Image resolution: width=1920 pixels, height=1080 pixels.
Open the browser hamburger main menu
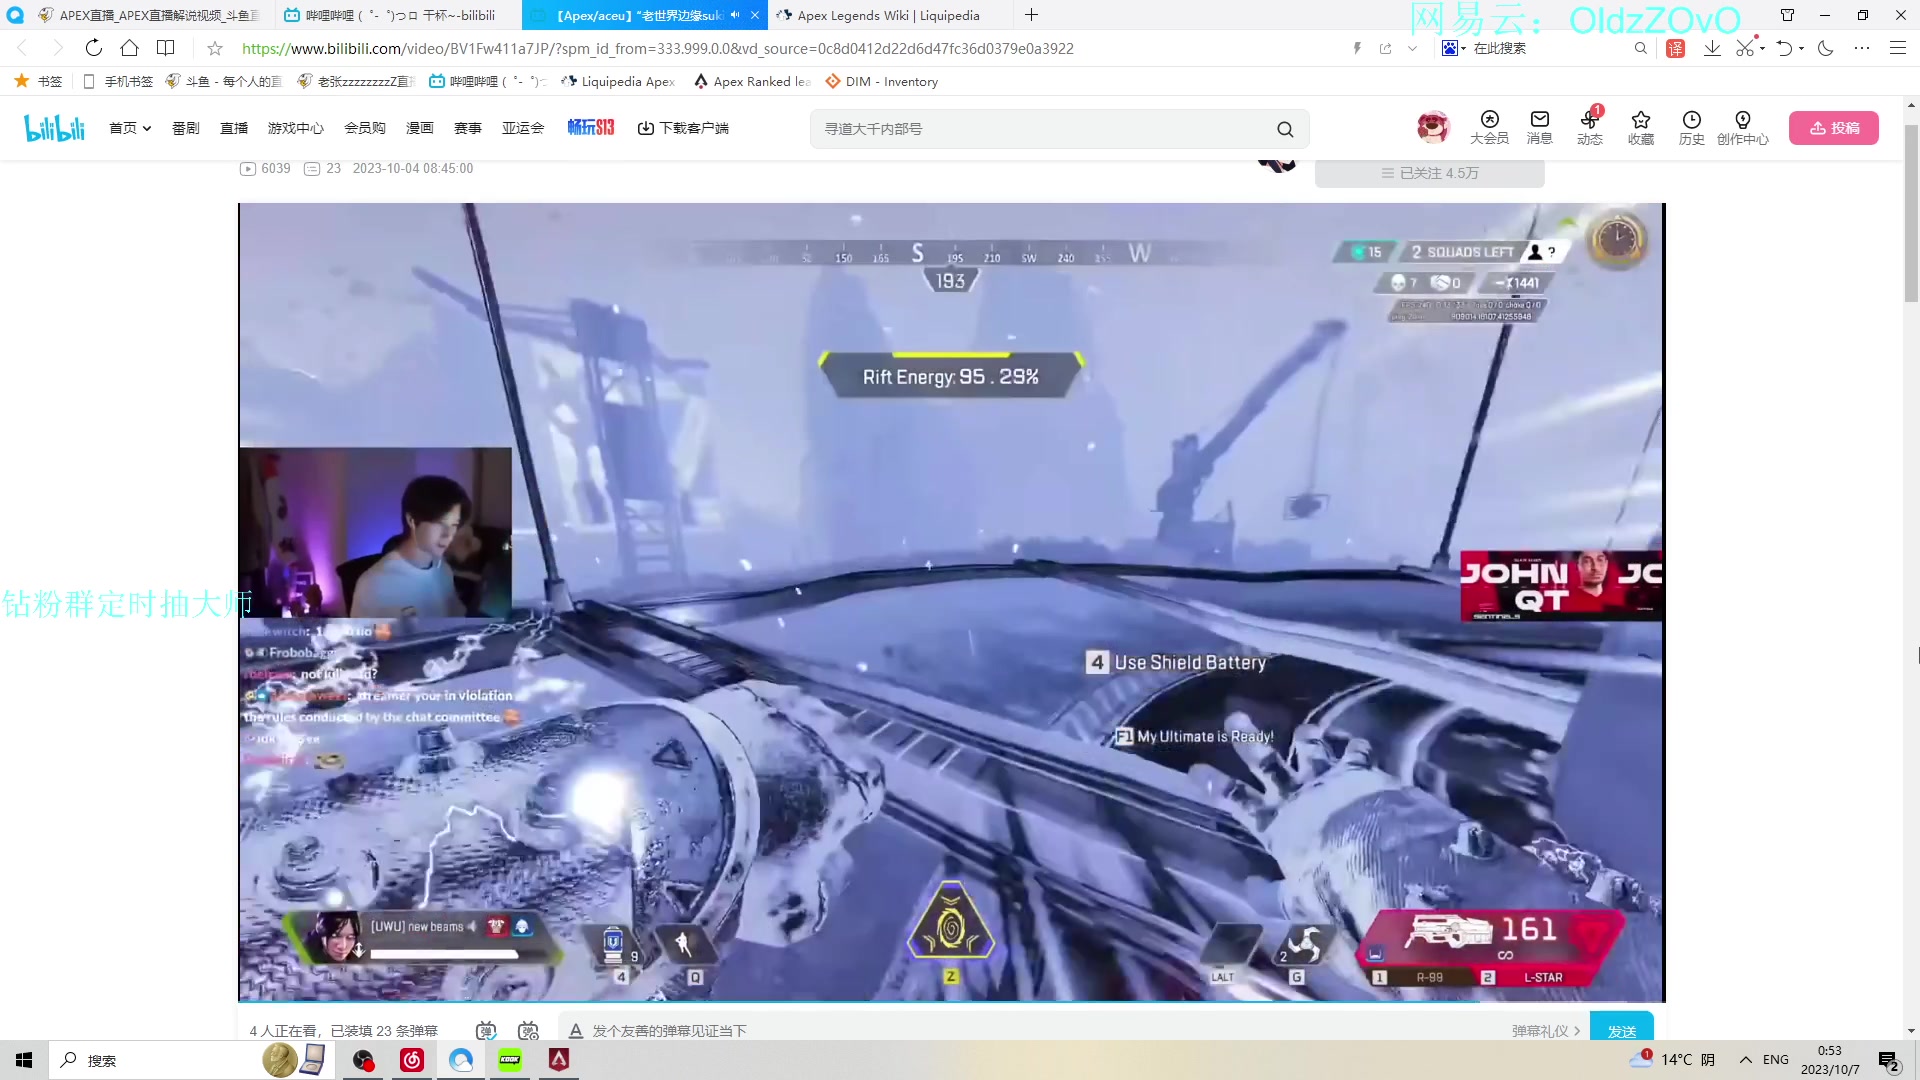coord(1897,48)
